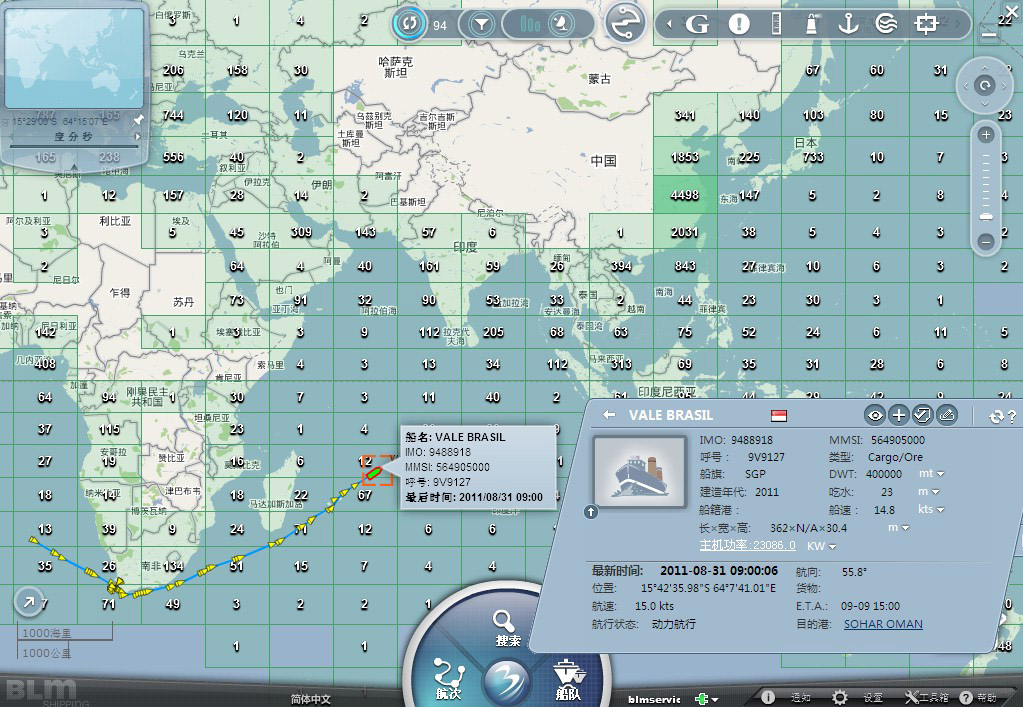
Task: Toggle the vertical bars display icon
Action: [x=530, y=25]
